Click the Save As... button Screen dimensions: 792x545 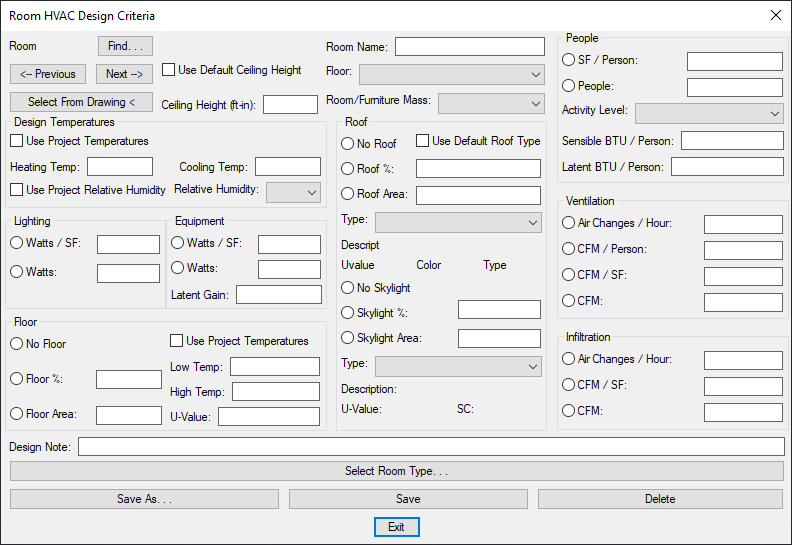144,499
